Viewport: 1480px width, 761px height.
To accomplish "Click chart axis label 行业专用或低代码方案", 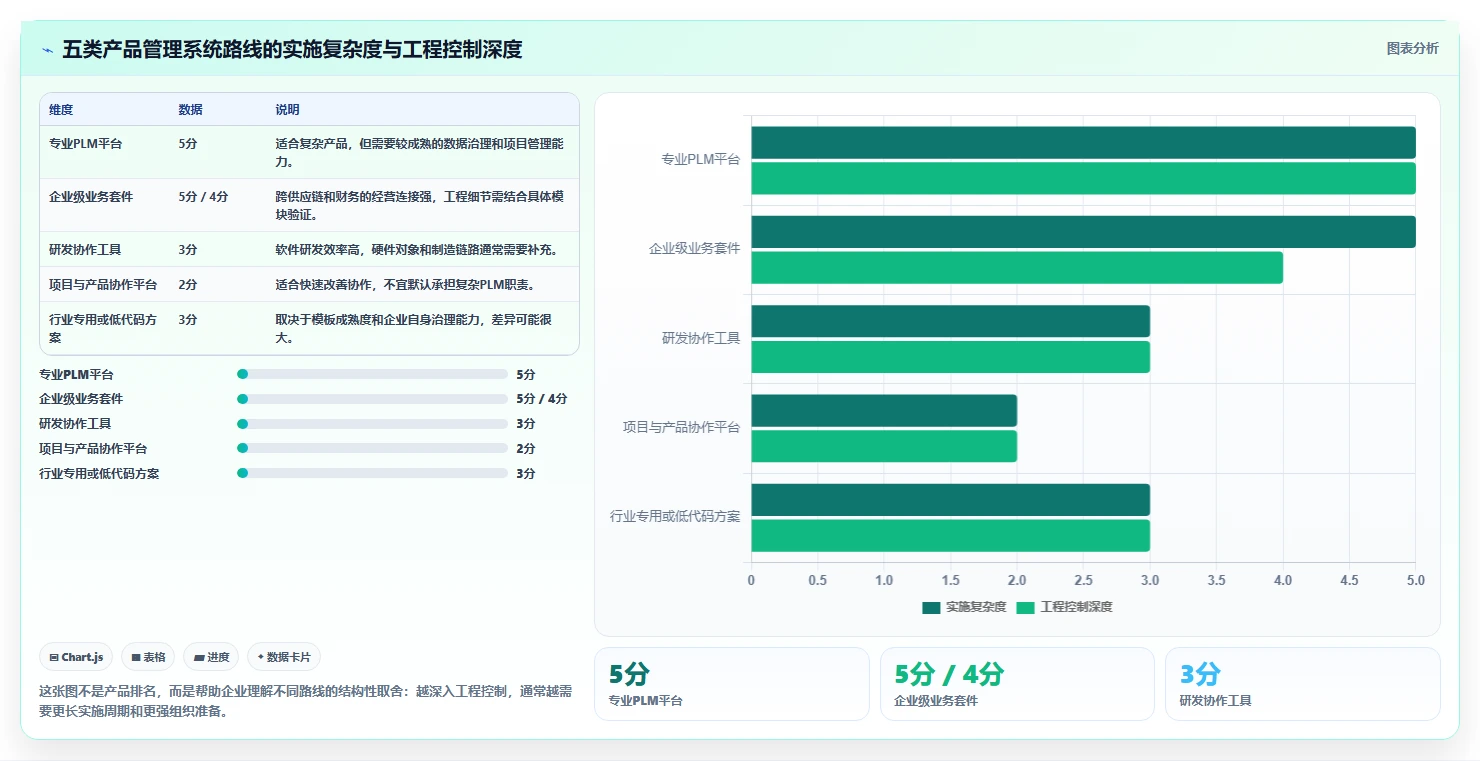I will click(676, 517).
